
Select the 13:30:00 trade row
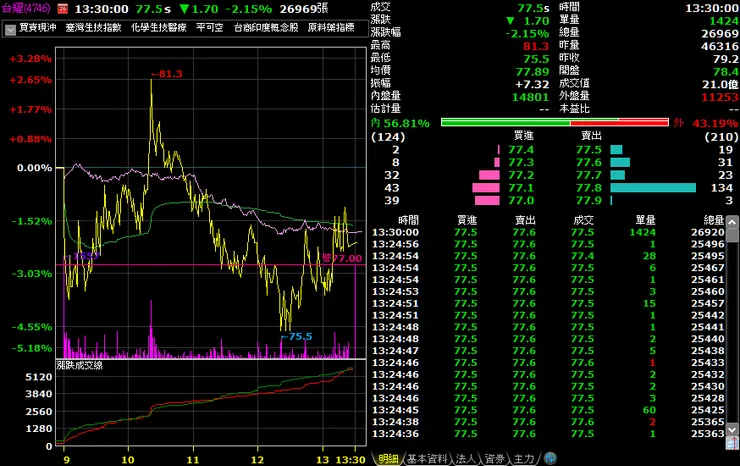pyautogui.click(x=548, y=232)
